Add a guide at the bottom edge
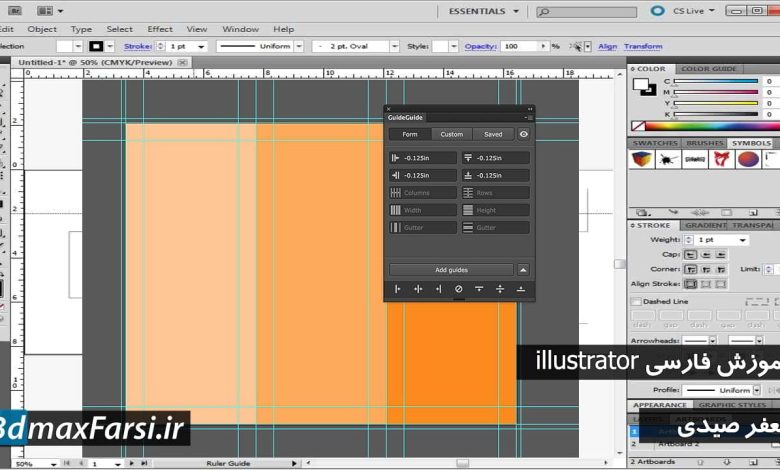780x470 pixels. coord(520,289)
